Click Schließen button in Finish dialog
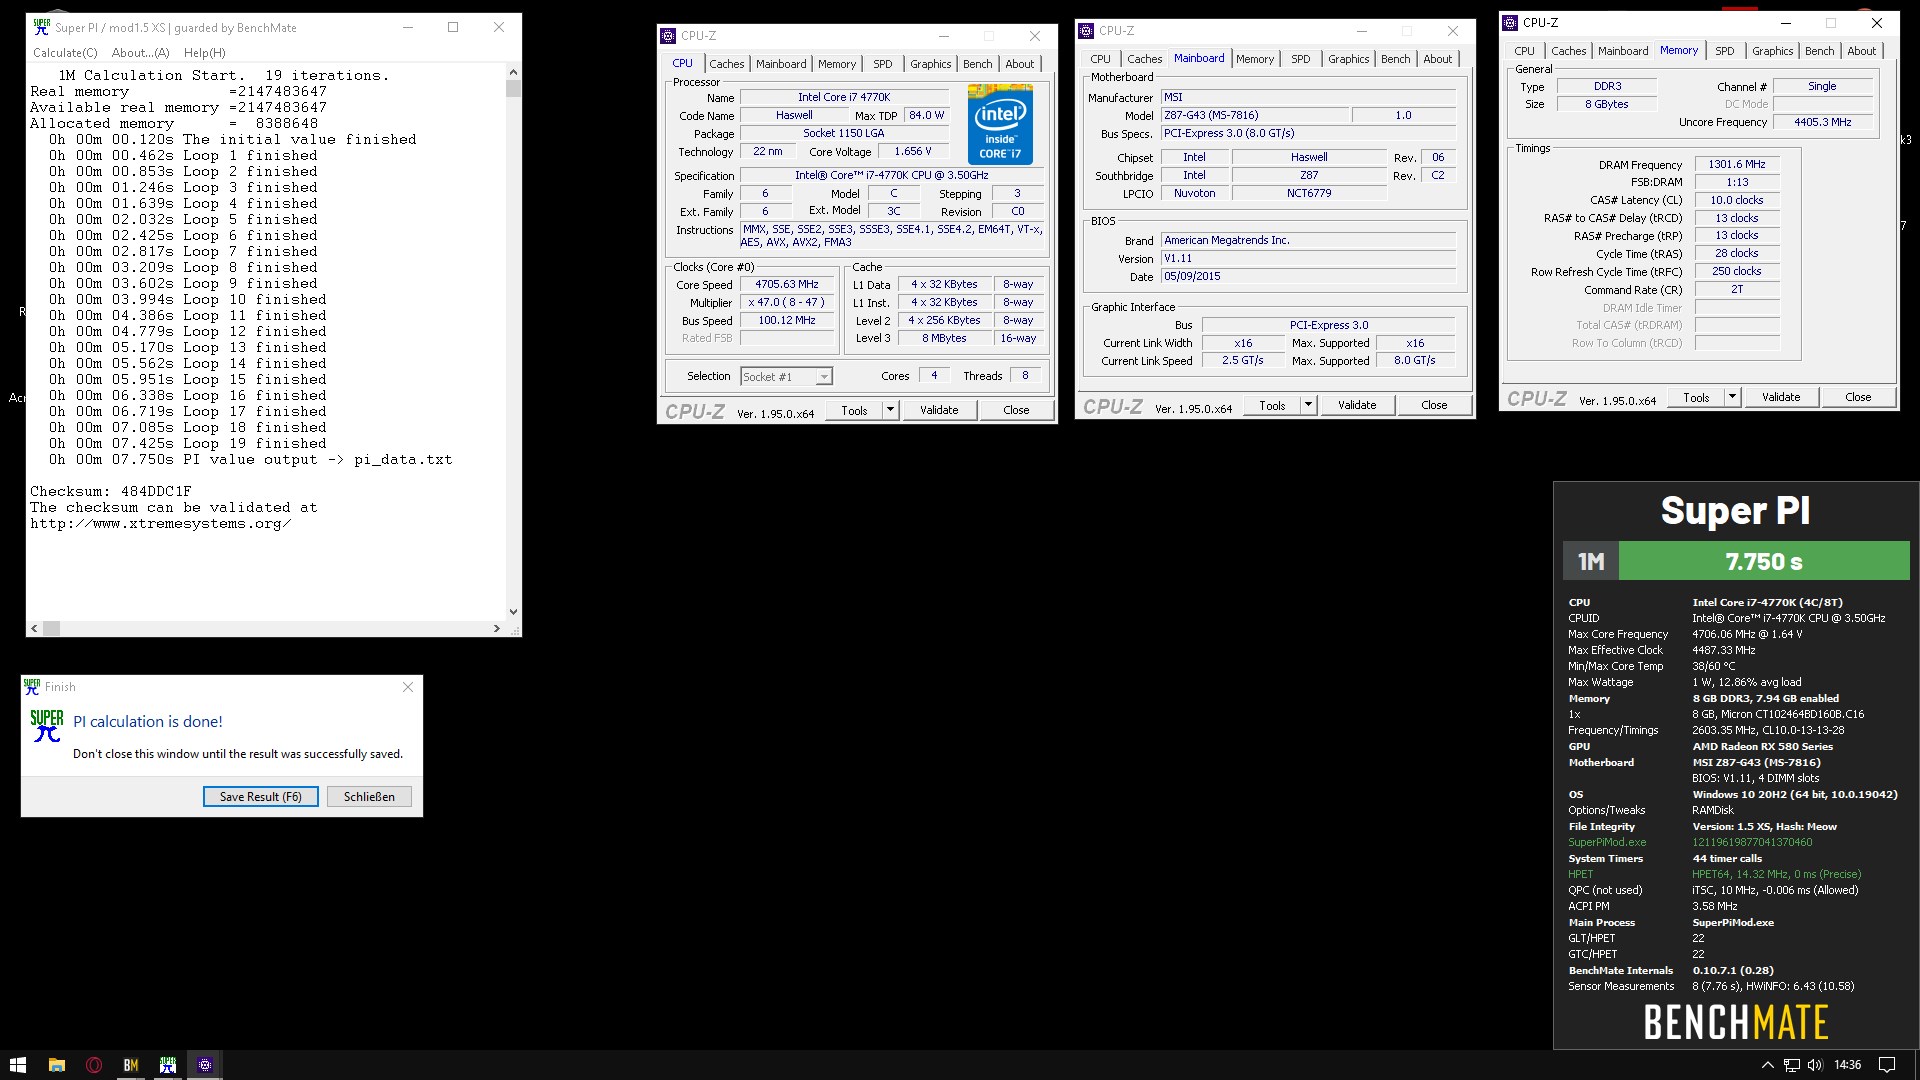This screenshot has width=1920, height=1080. click(369, 797)
